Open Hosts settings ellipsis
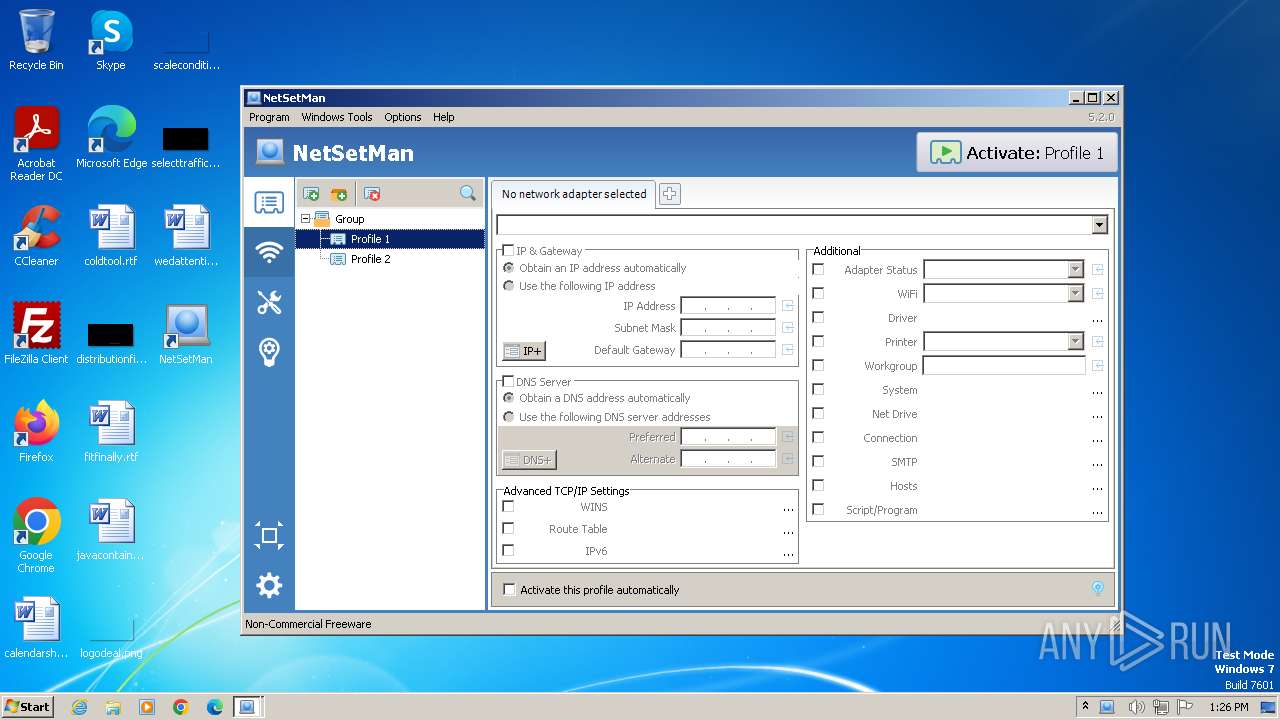1280x720 pixels. tap(1097, 487)
